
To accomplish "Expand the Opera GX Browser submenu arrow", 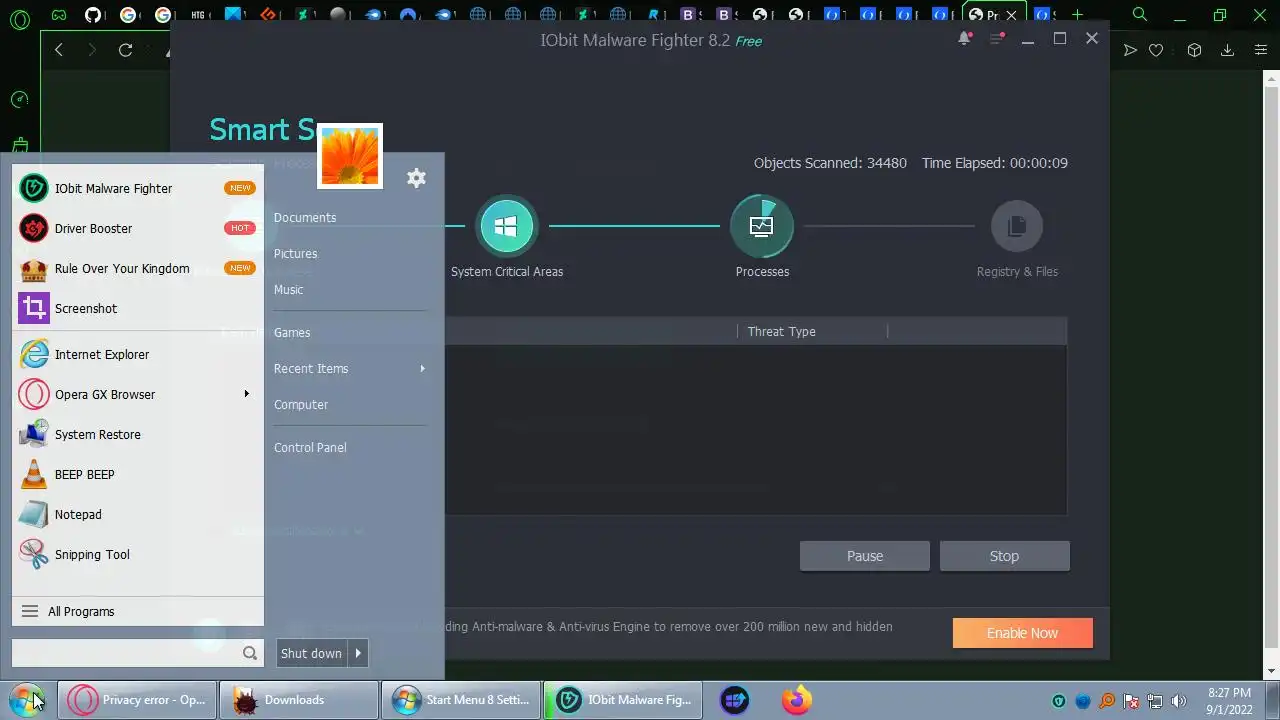I will pyautogui.click(x=246, y=394).
